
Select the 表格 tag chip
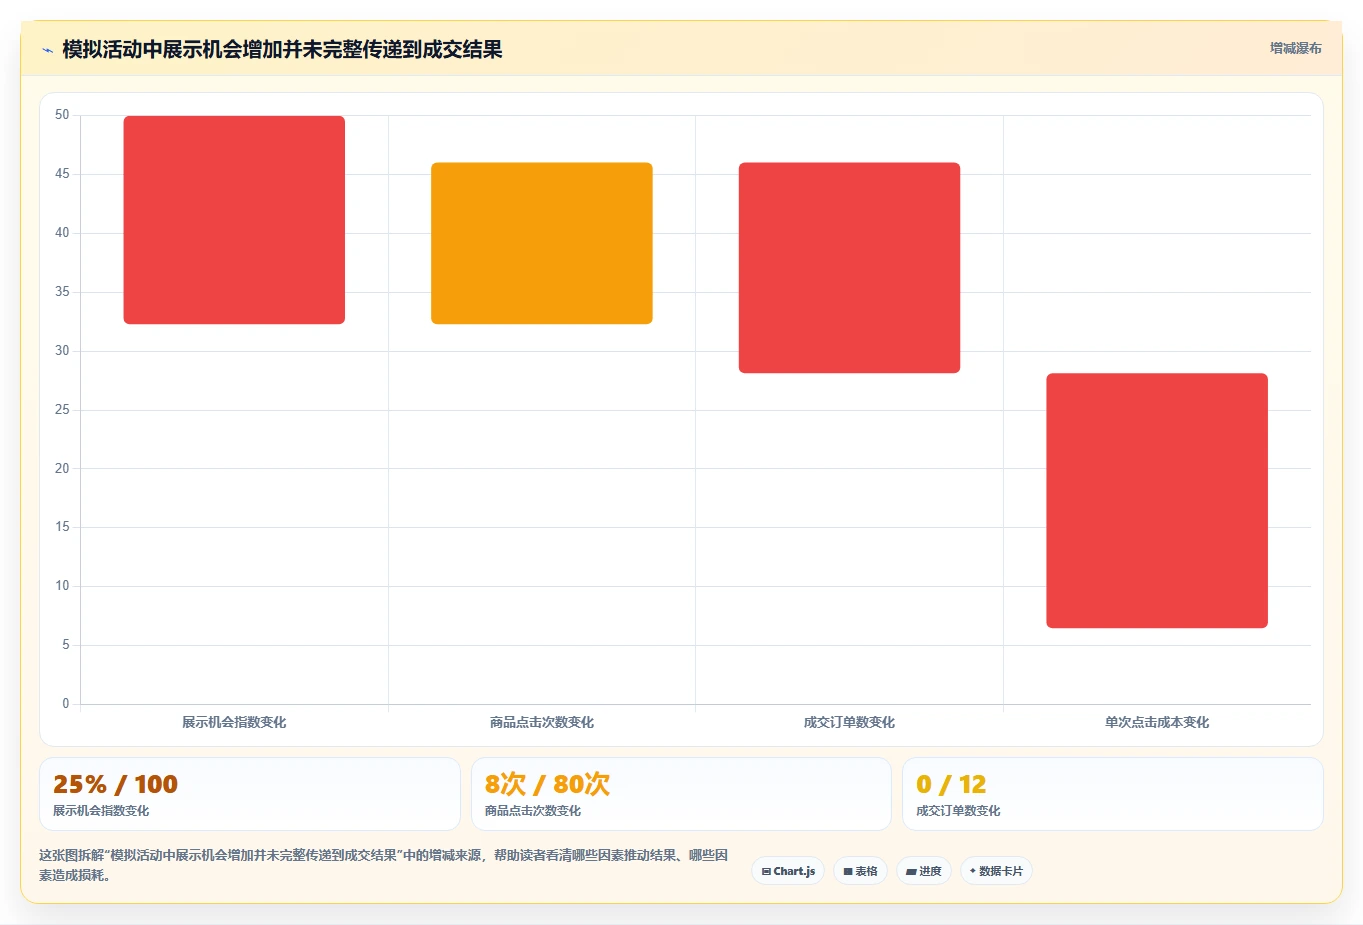[x=860, y=871]
